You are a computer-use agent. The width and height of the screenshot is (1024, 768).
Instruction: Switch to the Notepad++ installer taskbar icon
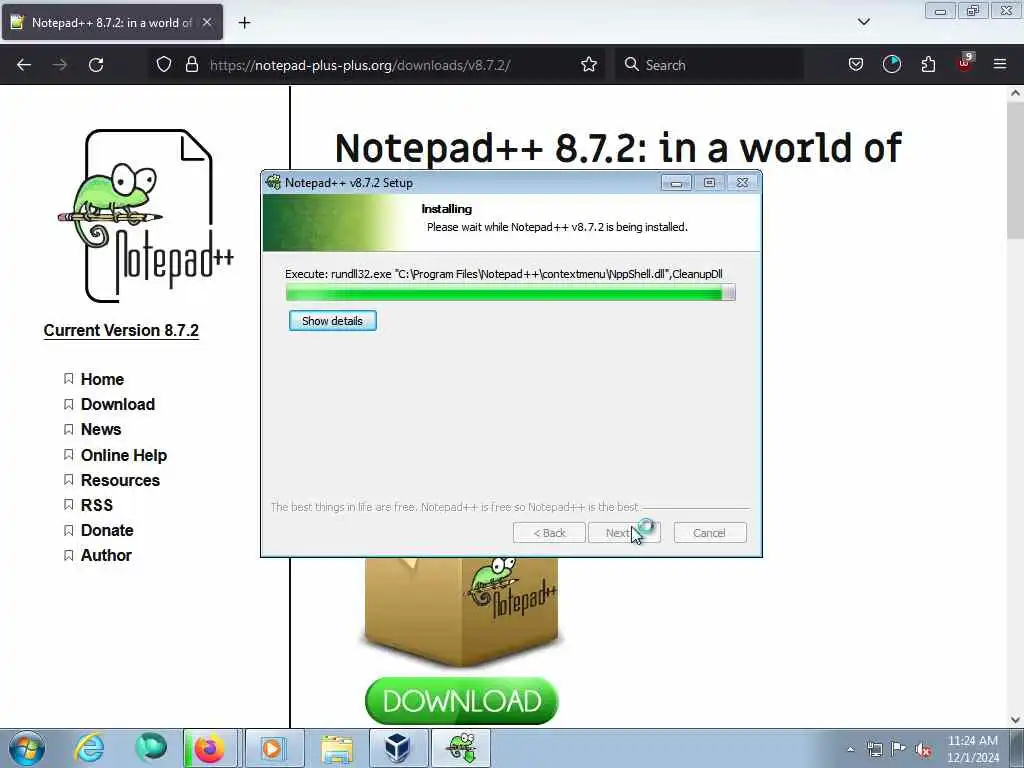coord(461,748)
